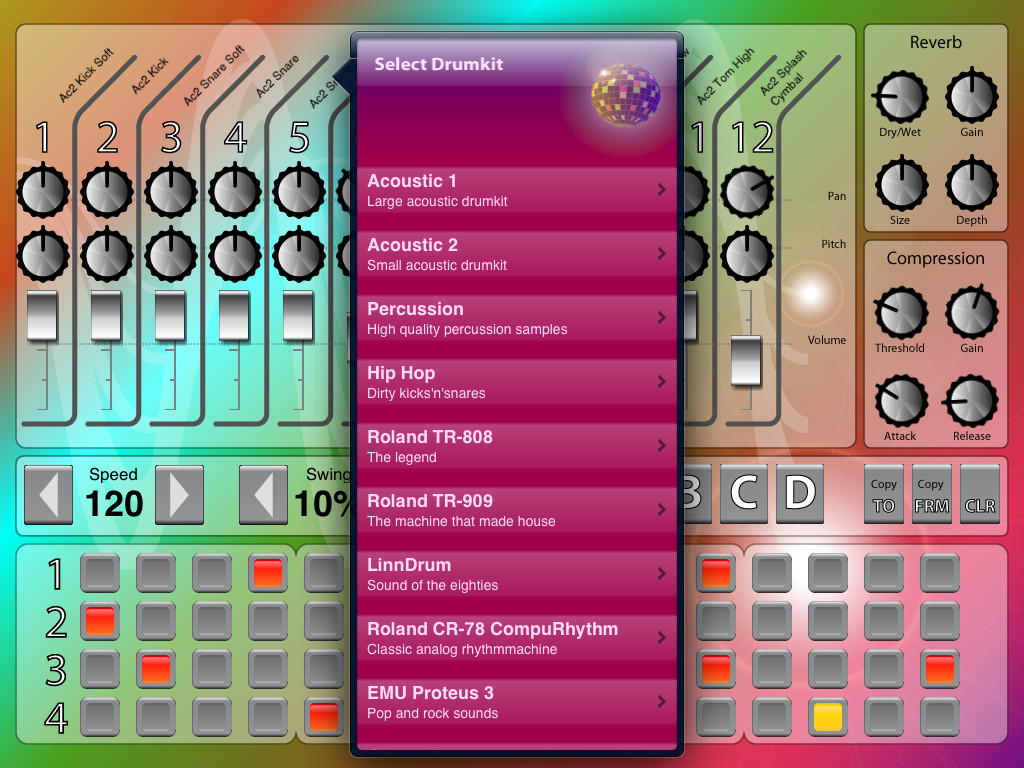Open the LinnDrum row chevron

click(x=662, y=573)
